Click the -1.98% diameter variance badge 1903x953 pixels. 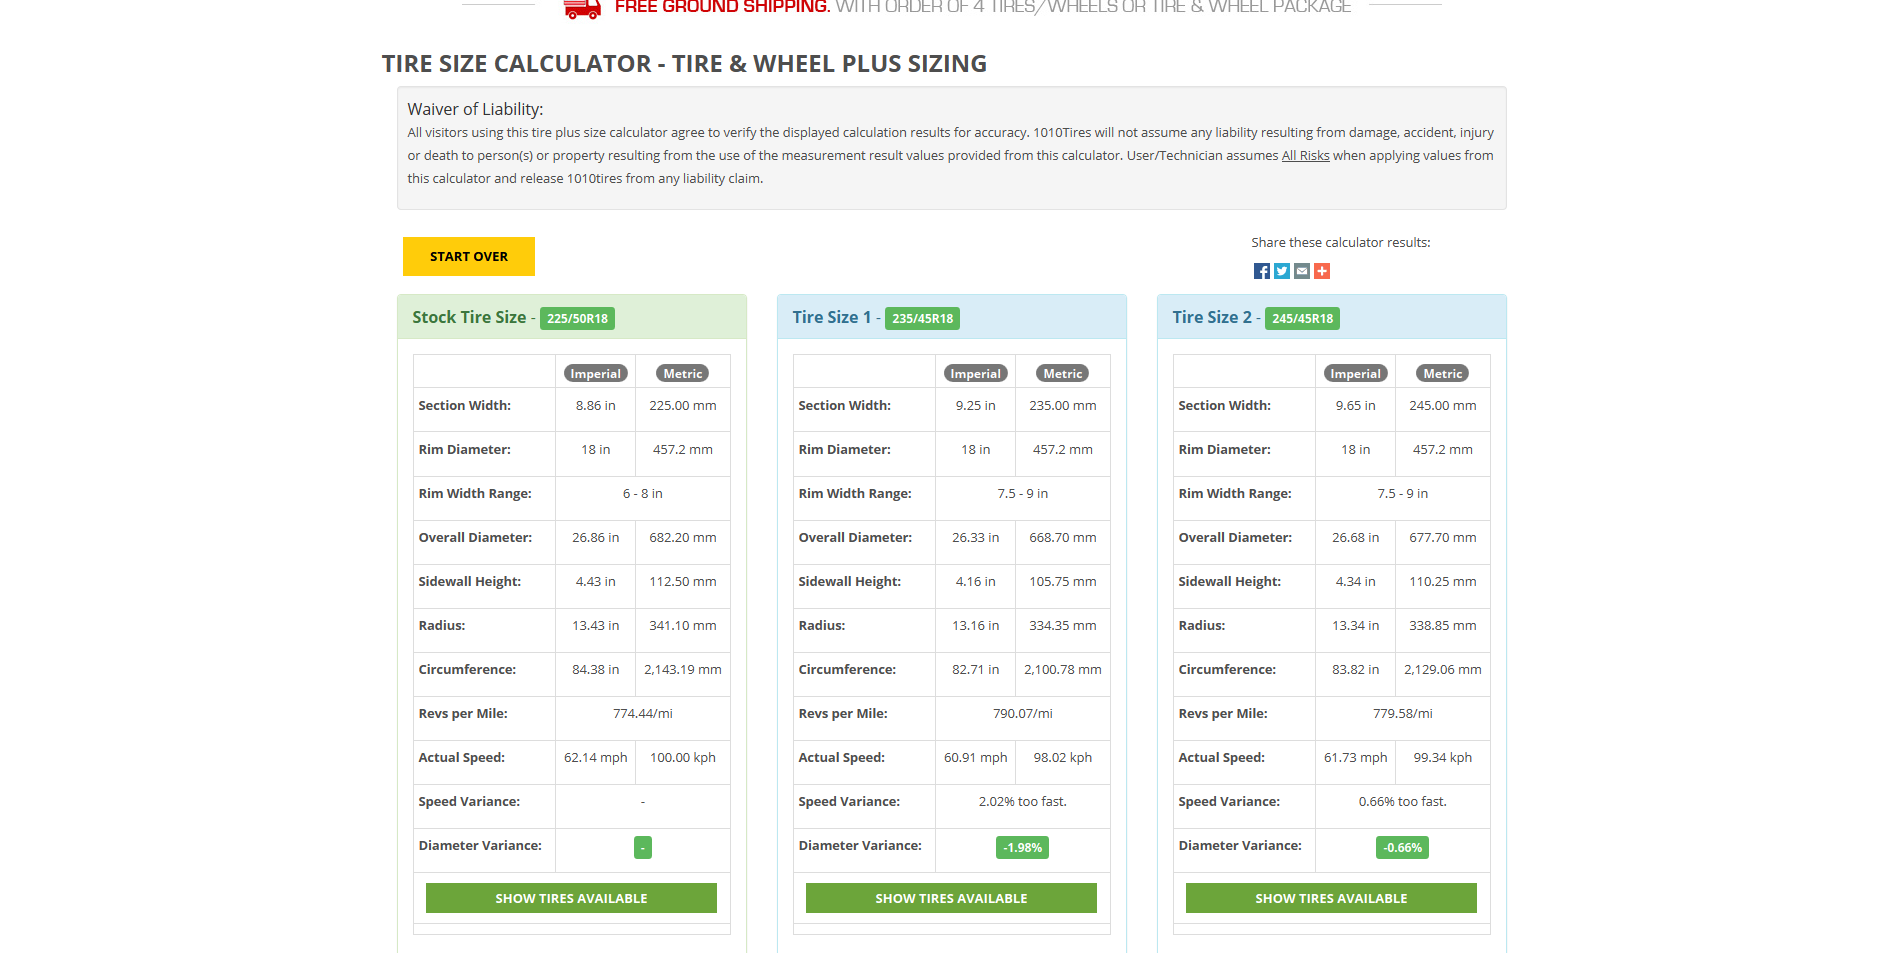pos(1022,848)
